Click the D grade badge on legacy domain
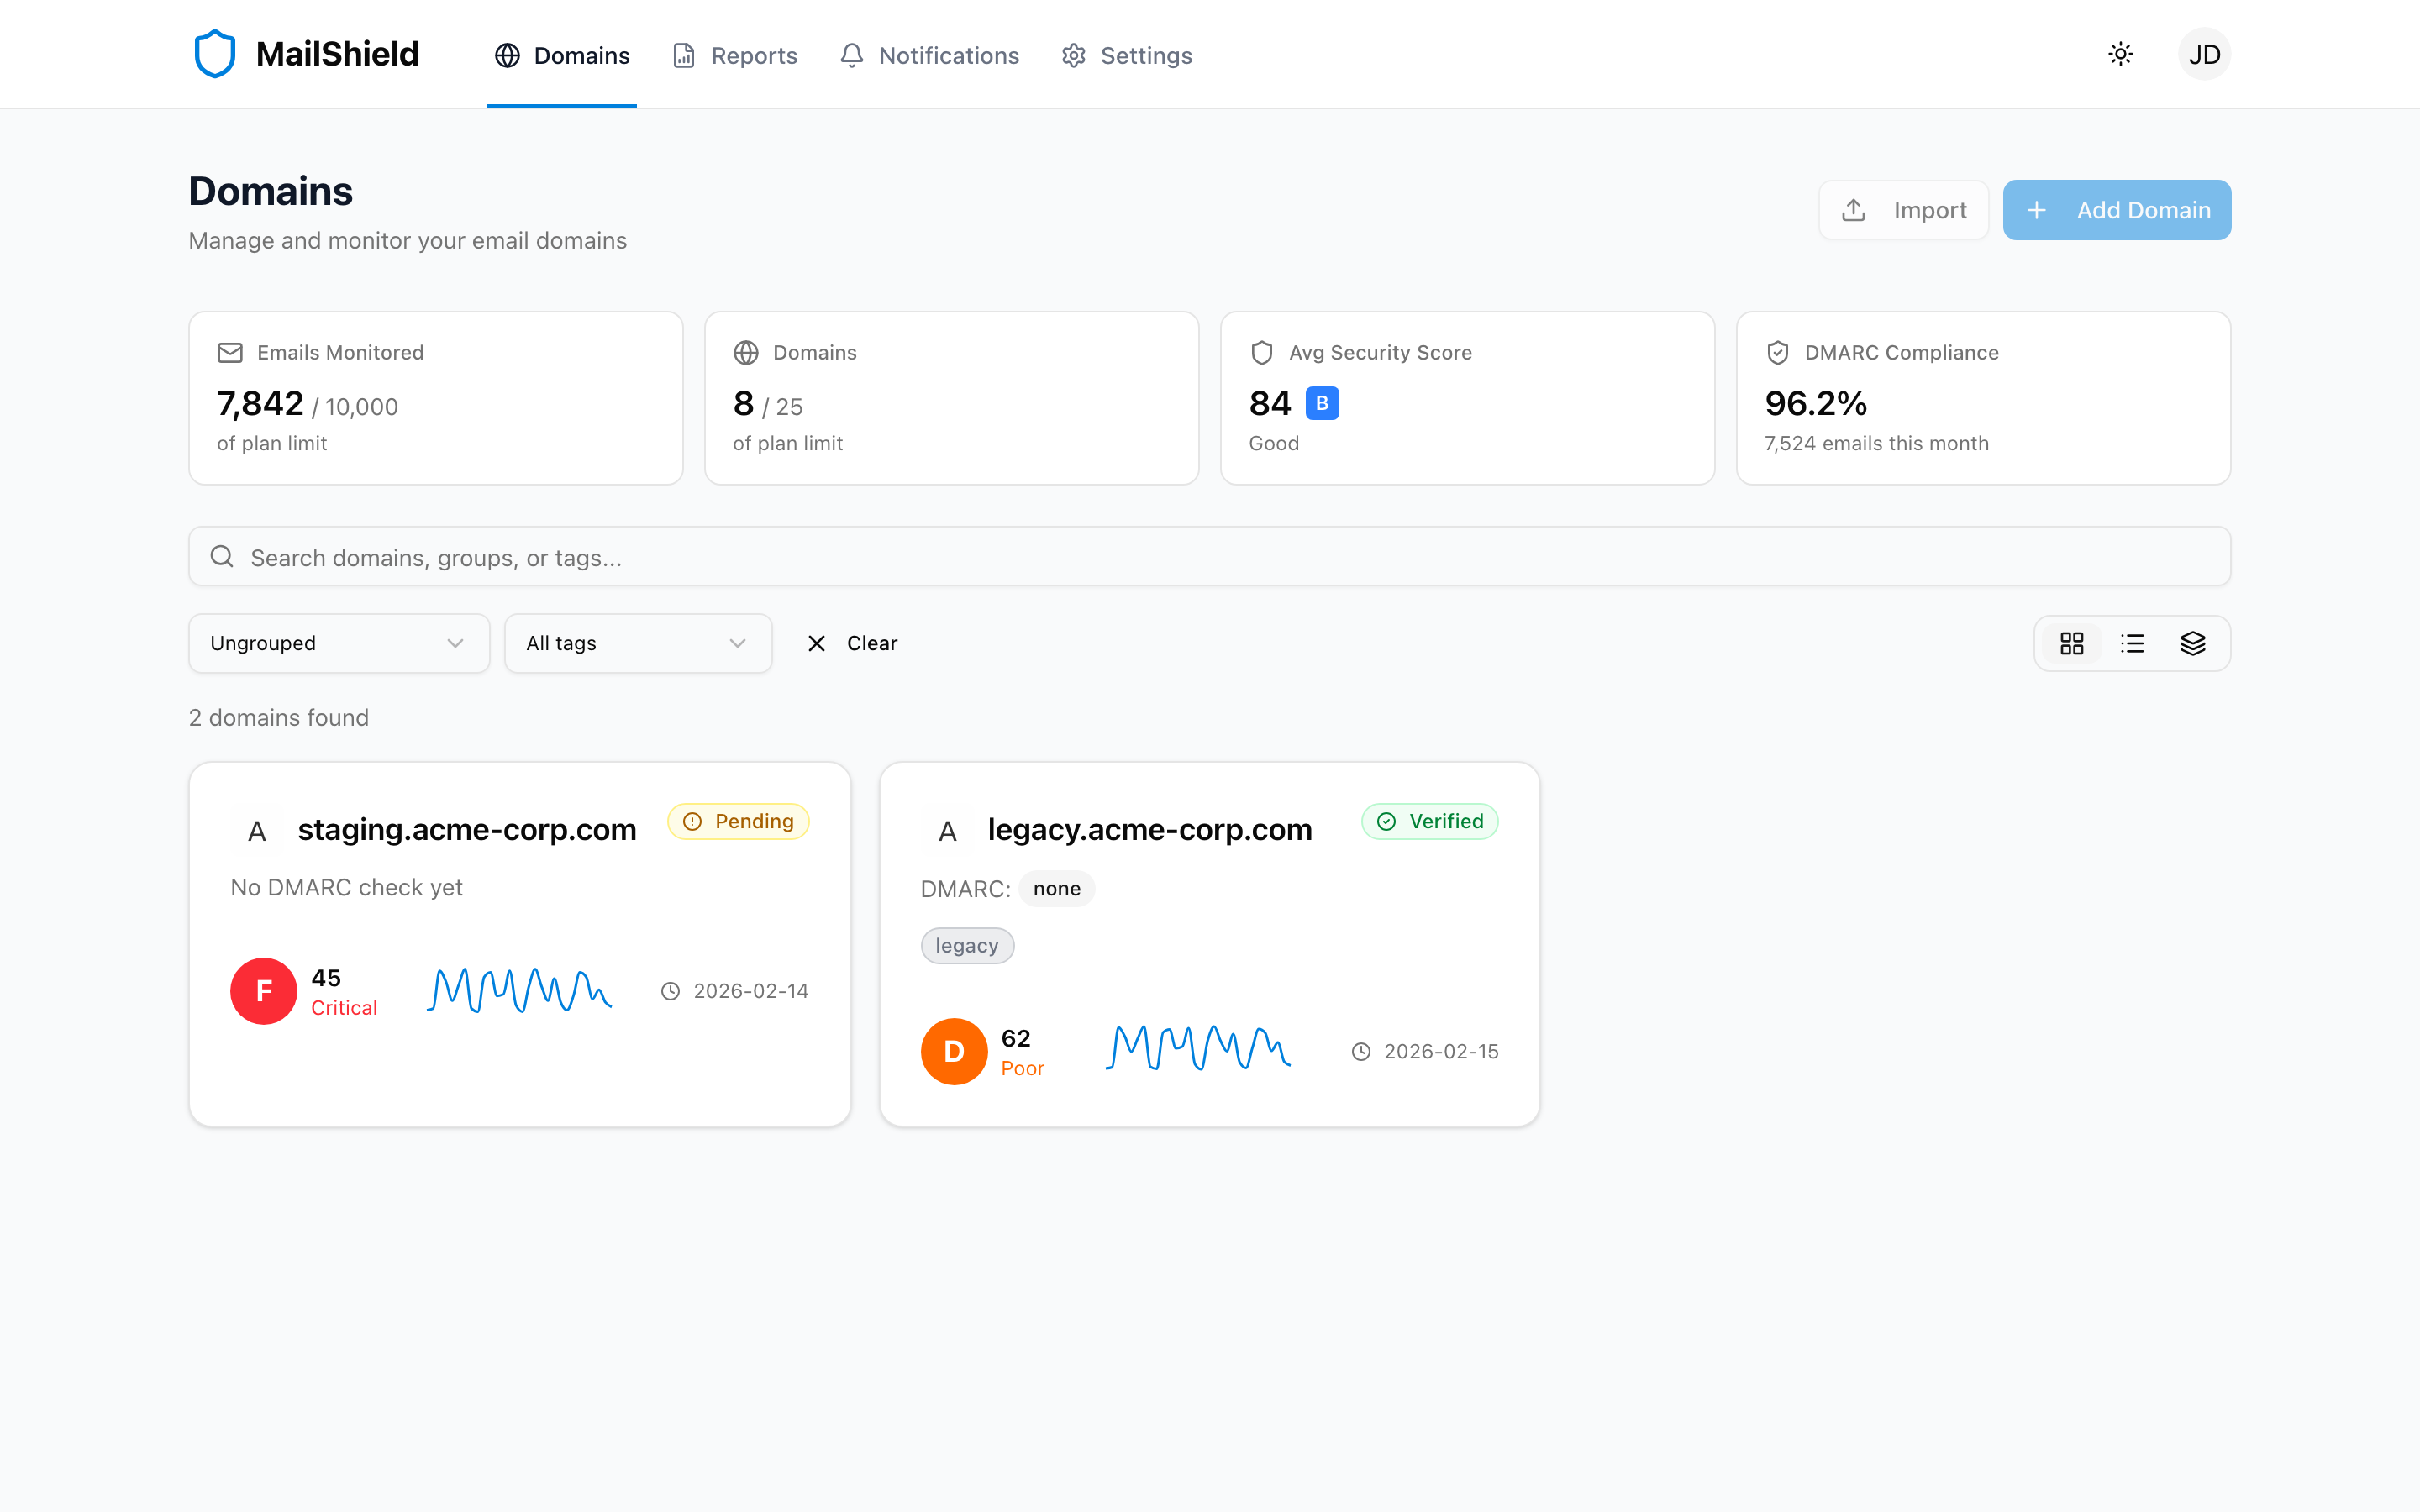The height and width of the screenshot is (1512, 2420). click(x=953, y=1051)
